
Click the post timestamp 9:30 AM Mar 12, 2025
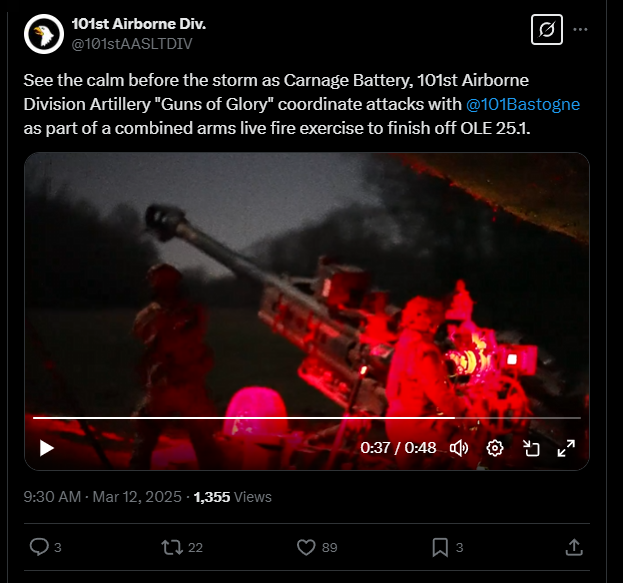103,497
